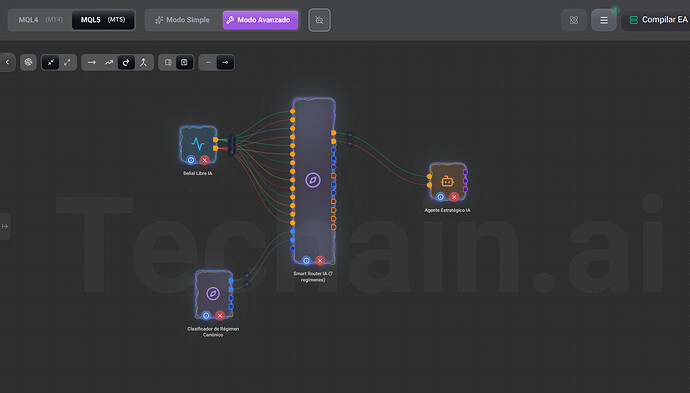This screenshot has height=393, width=690.
Task: Select the outward-arrows expand layout icon
Action: click(x=67, y=62)
